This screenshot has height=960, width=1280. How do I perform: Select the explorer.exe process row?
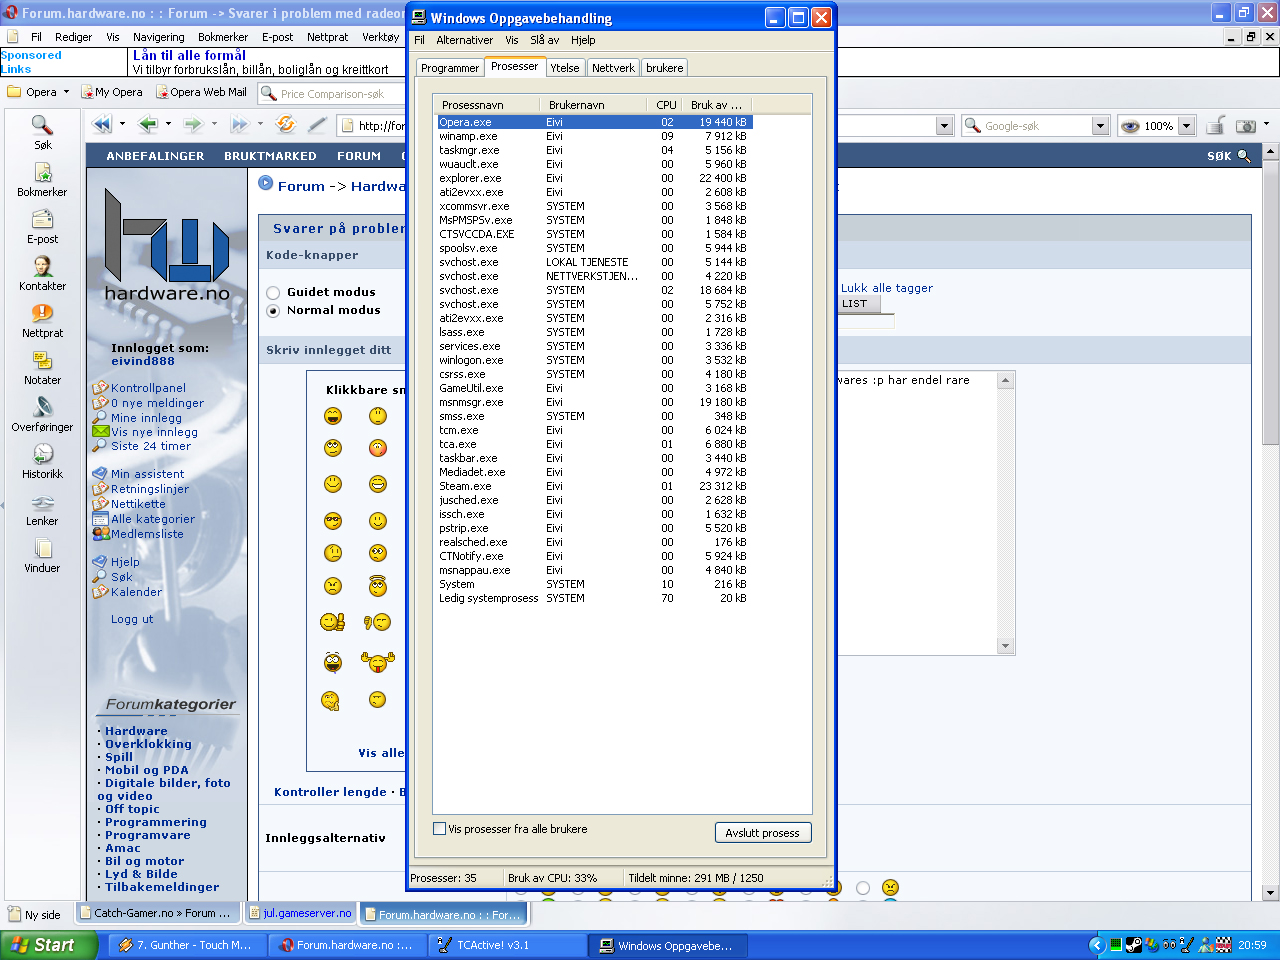(594, 178)
